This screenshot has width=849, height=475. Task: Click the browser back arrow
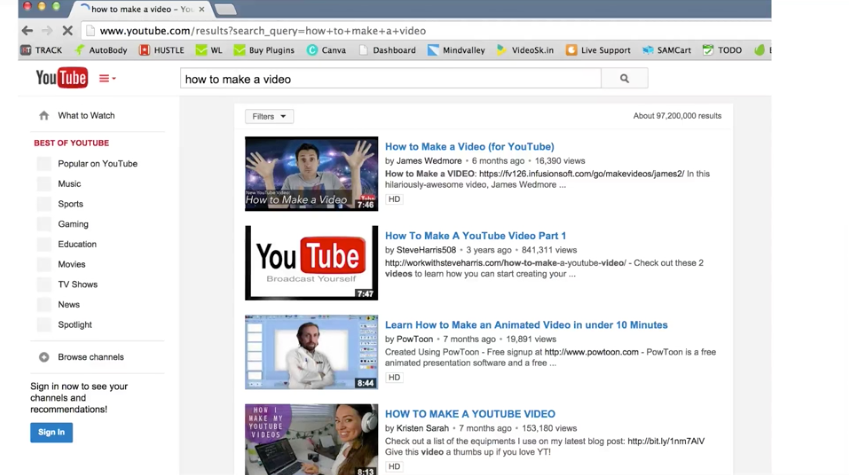(27, 30)
